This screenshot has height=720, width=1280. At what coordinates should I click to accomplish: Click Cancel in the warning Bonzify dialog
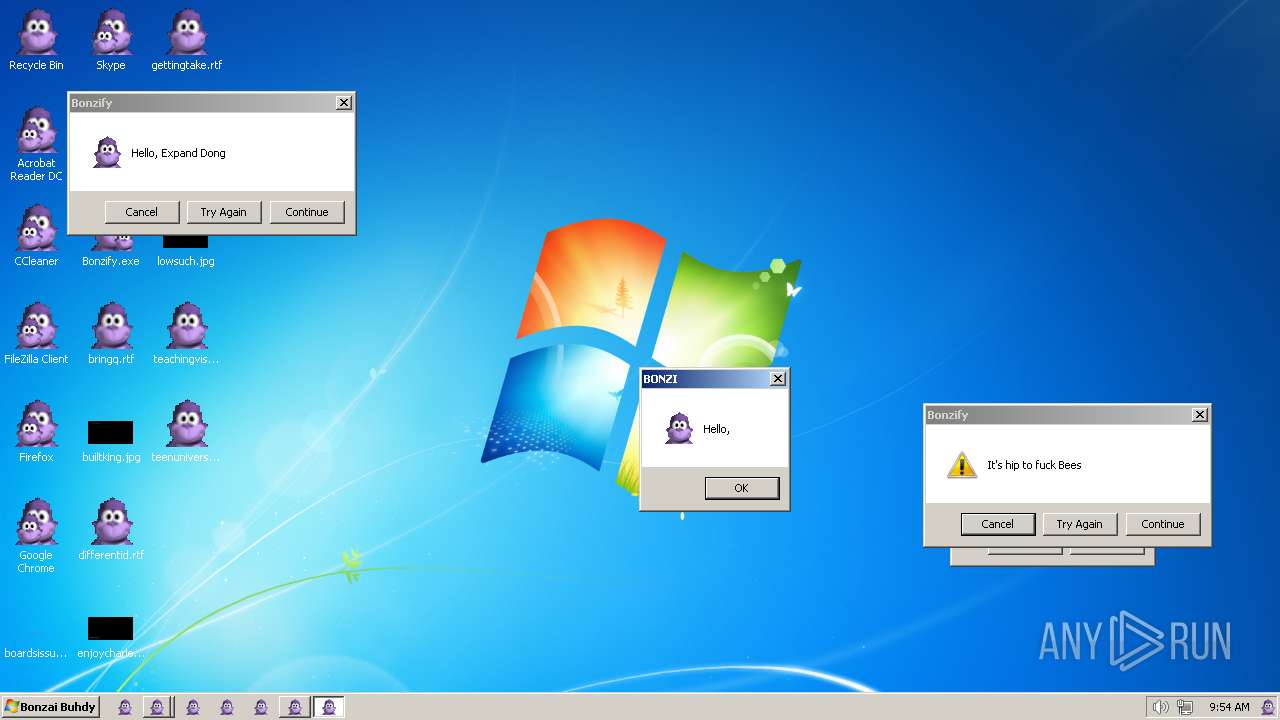point(997,524)
